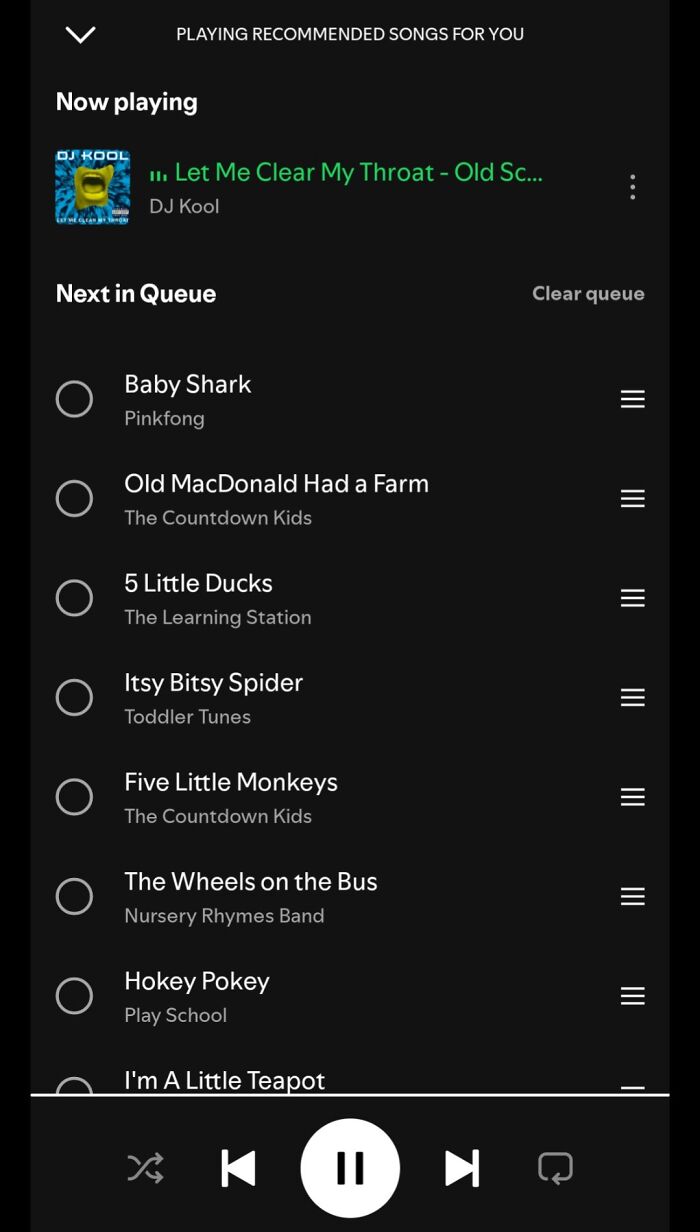
Task: Open the DJ Kool album artwork
Action: (x=92, y=187)
